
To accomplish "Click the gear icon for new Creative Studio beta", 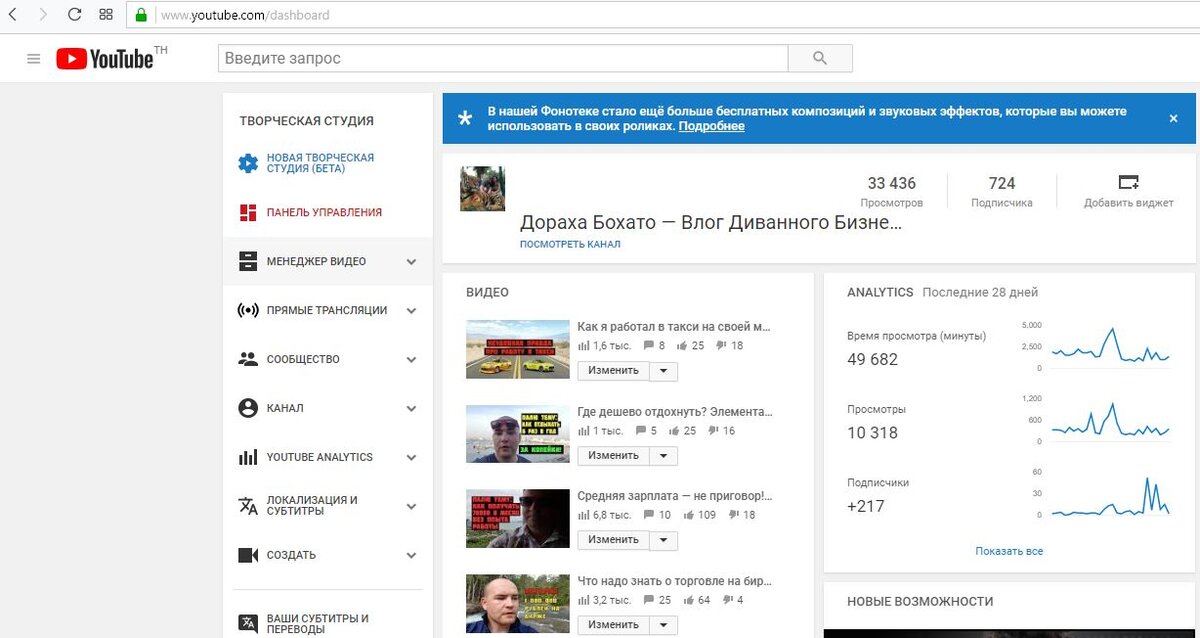I will point(248,163).
